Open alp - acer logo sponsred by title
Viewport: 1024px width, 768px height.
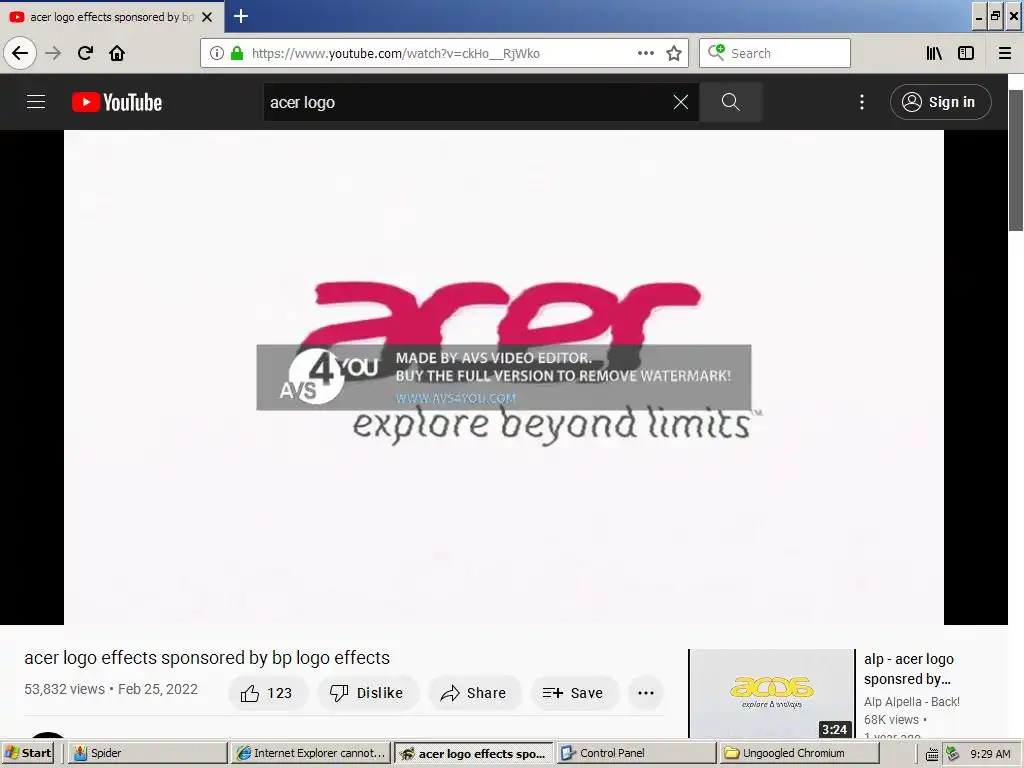pyautogui.click(x=908, y=669)
